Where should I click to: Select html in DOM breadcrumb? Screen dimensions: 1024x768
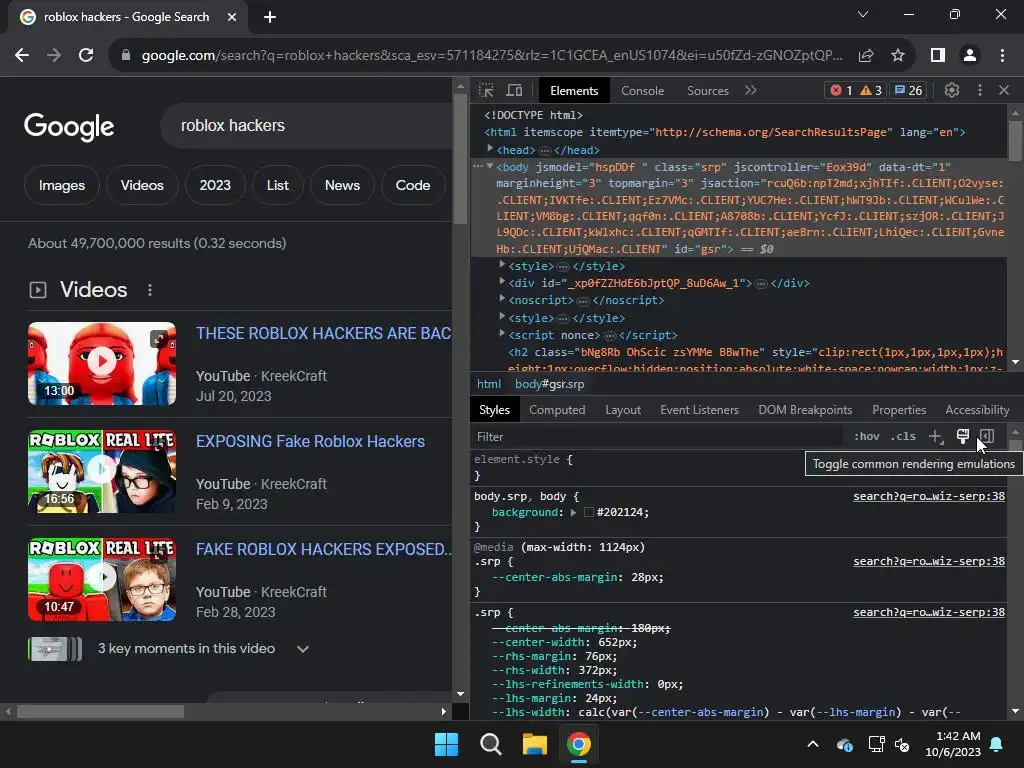click(x=488, y=384)
